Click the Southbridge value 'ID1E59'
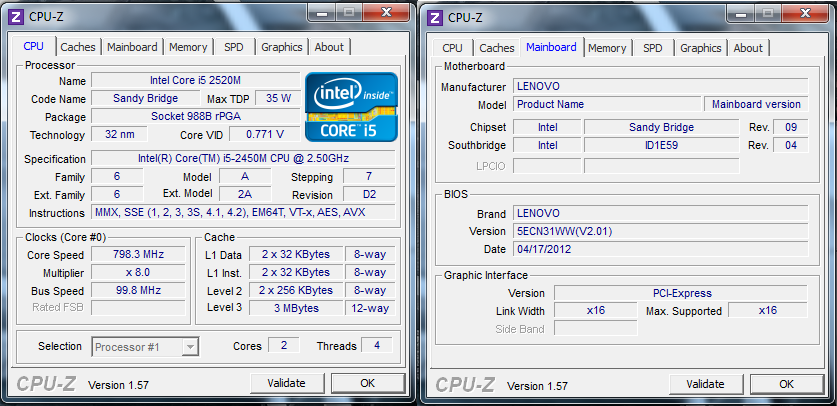The image size is (837, 406). pyautogui.click(x=661, y=145)
